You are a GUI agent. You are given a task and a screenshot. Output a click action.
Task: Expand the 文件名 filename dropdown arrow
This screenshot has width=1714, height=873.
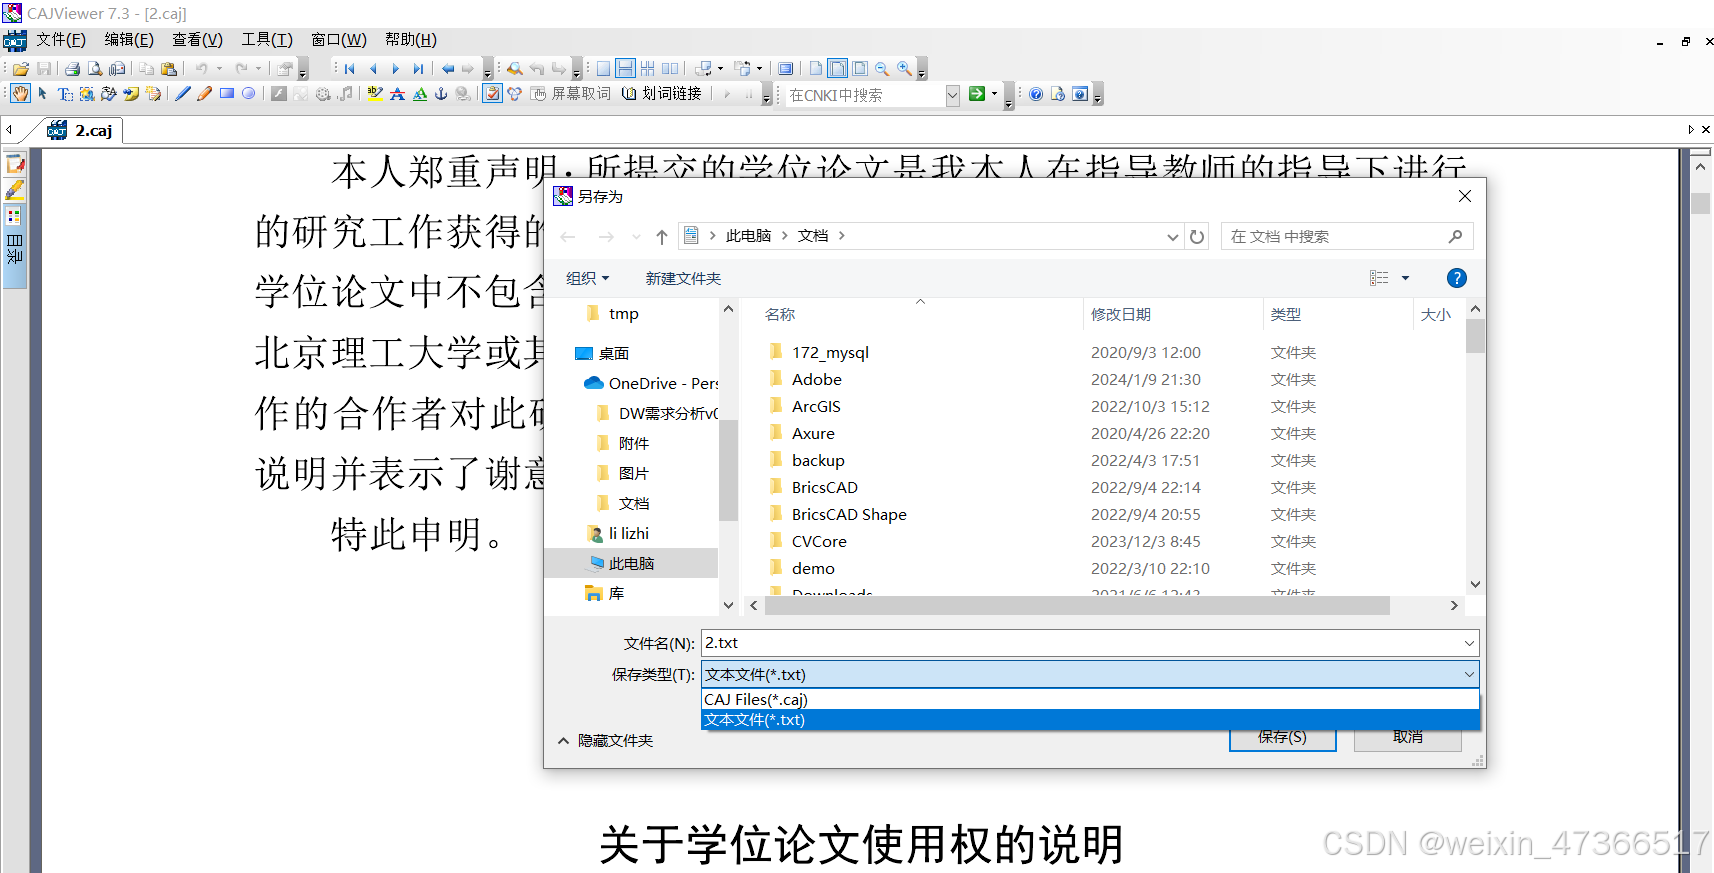pyautogui.click(x=1469, y=643)
